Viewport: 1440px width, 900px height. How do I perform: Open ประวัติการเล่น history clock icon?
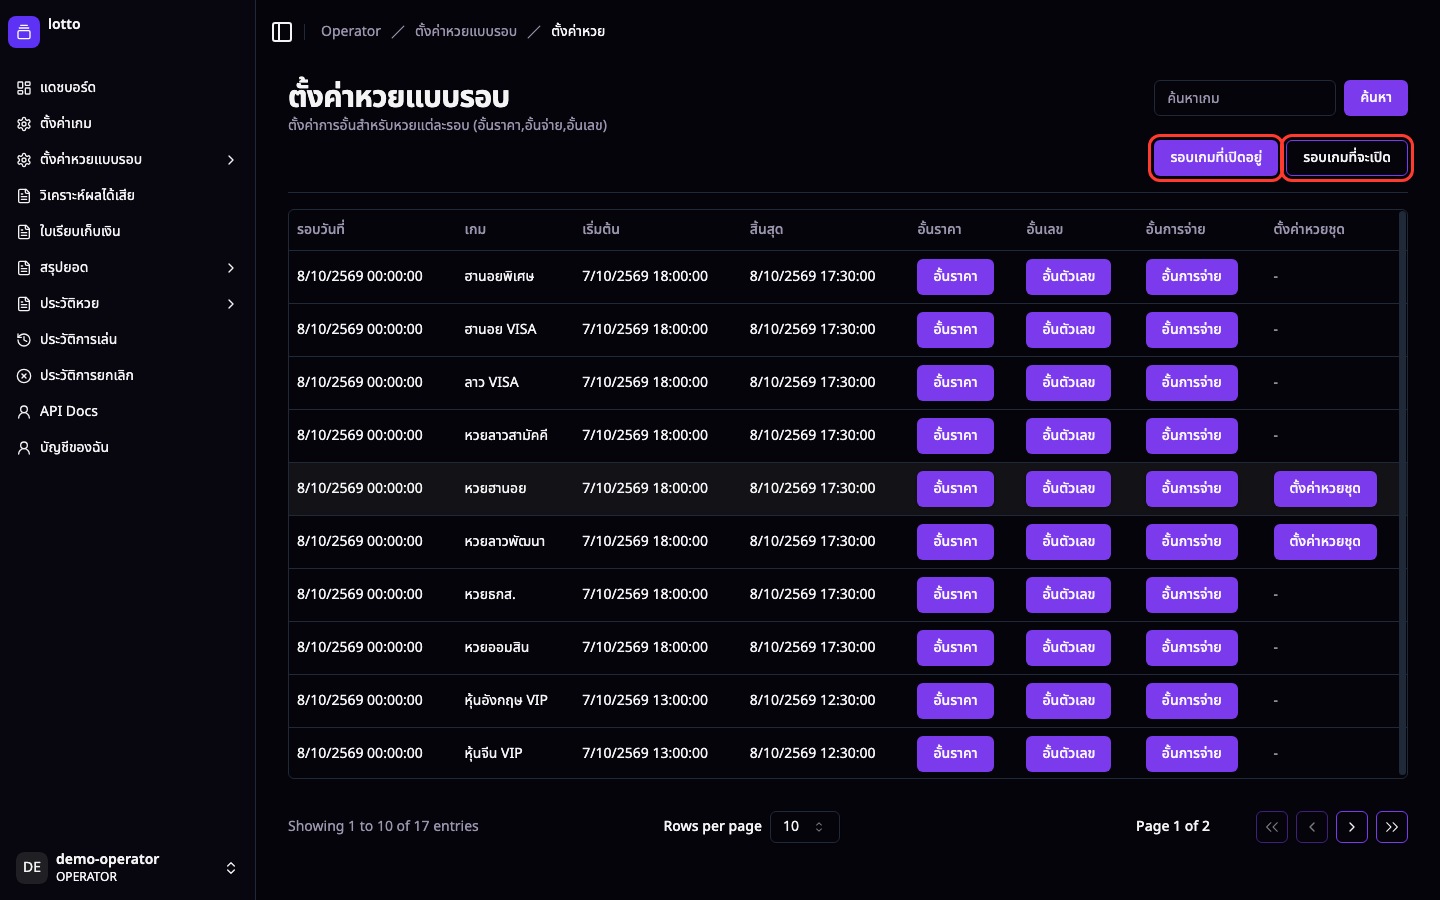click(24, 340)
